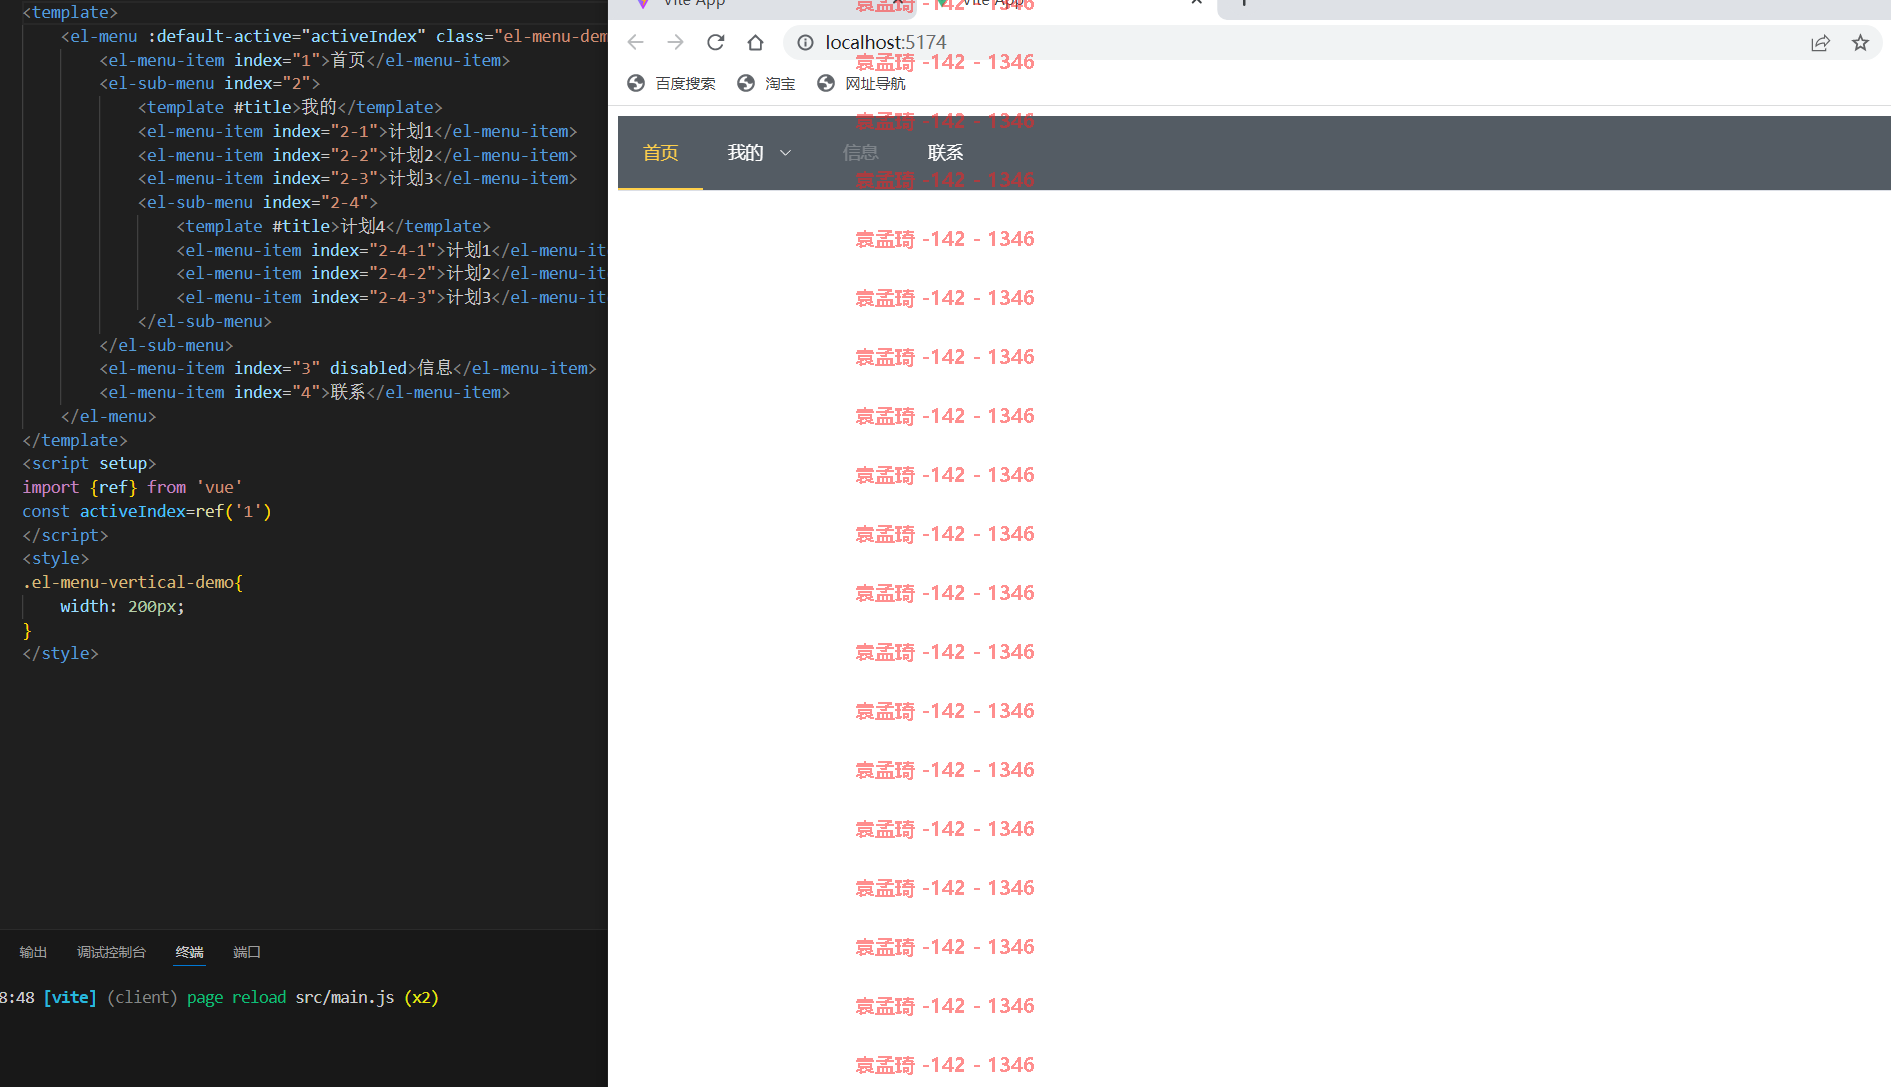Screen dimensions: 1891x1087
Task: Reload the localhost page
Action: 715,42
